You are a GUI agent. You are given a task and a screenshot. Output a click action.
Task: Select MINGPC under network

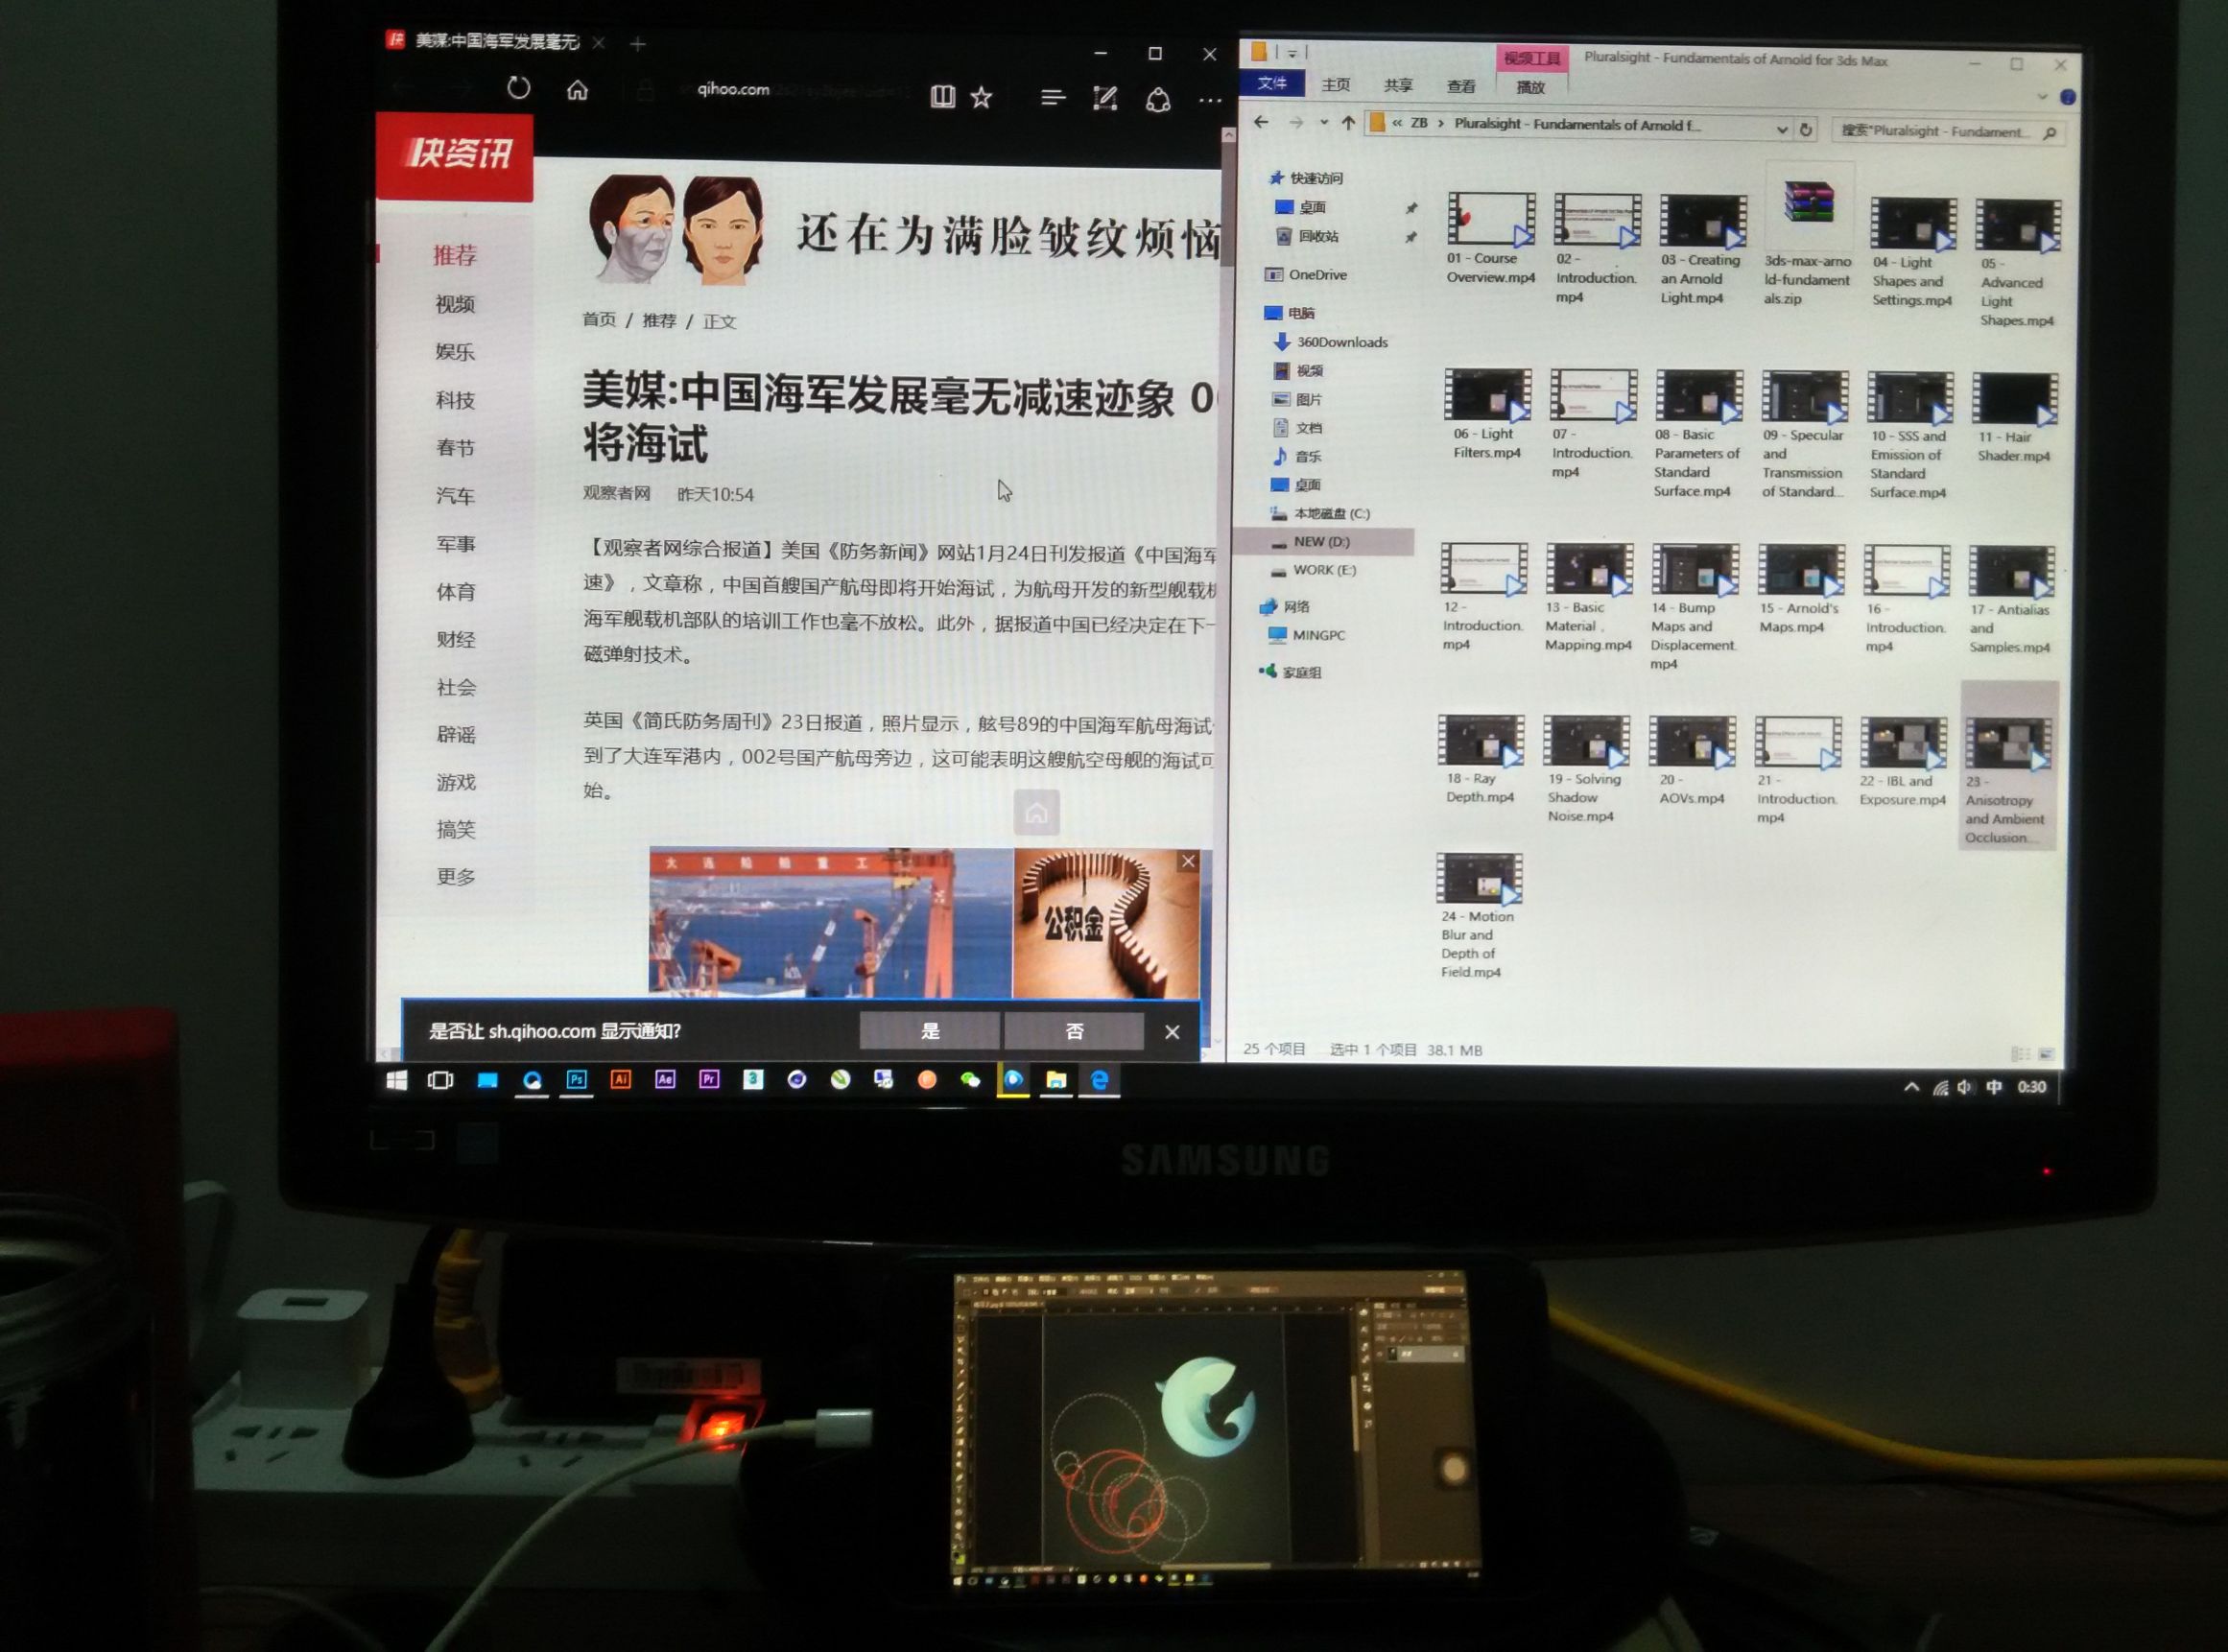tap(1318, 635)
